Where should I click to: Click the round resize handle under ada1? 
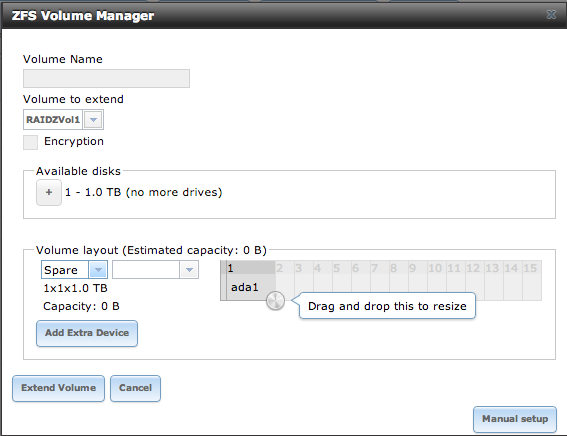[275, 300]
